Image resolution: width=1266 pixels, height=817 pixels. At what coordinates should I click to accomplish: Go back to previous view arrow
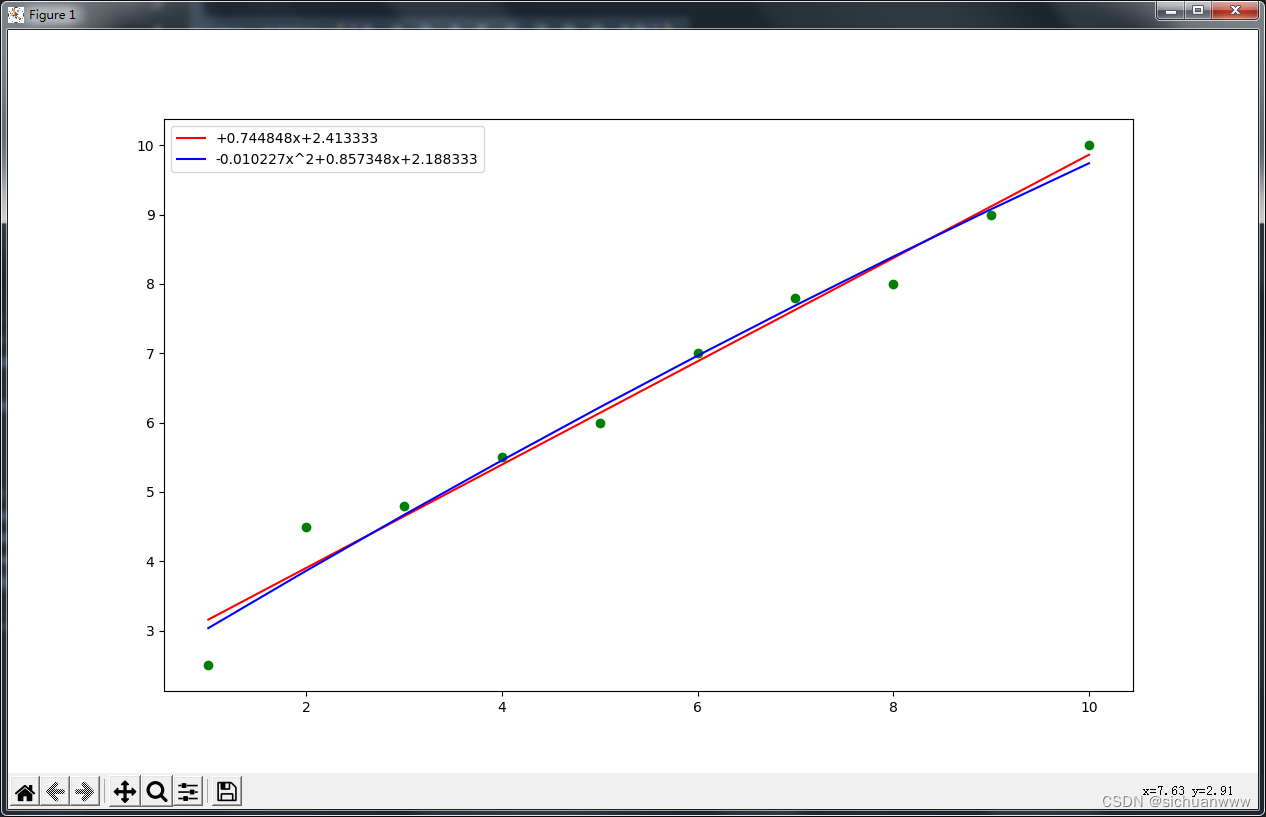pyautogui.click(x=55, y=792)
